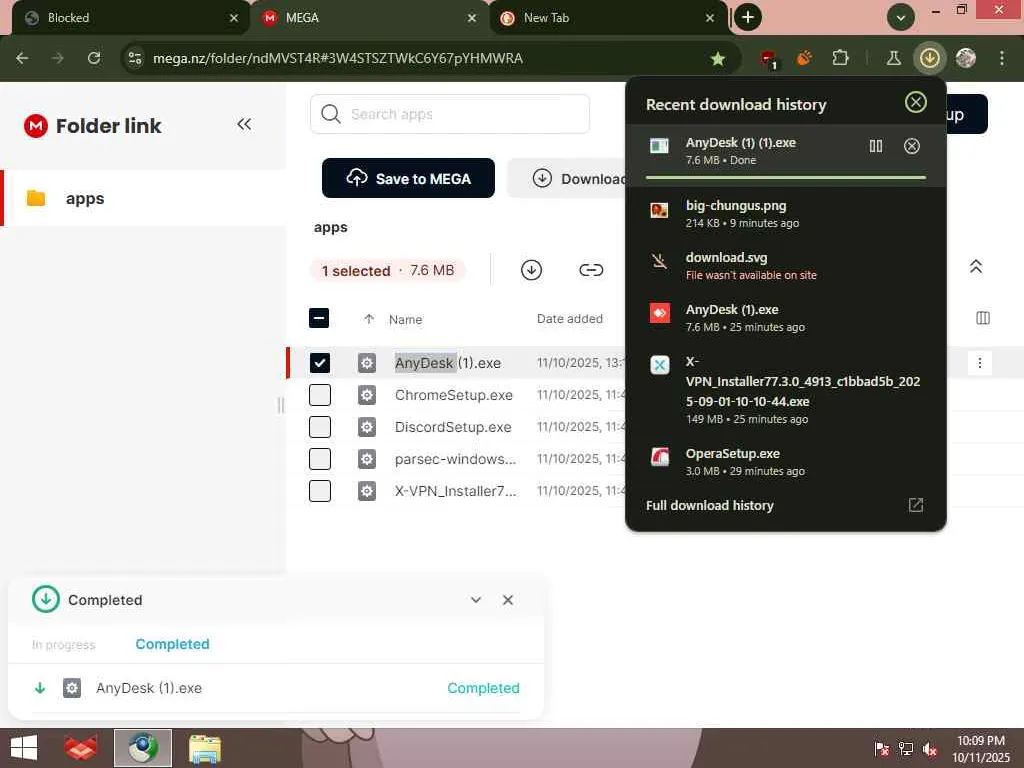1024x768 pixels.
Task: Open red extension with badge 1
Action: pyautogui.click(x=769, y=59)
